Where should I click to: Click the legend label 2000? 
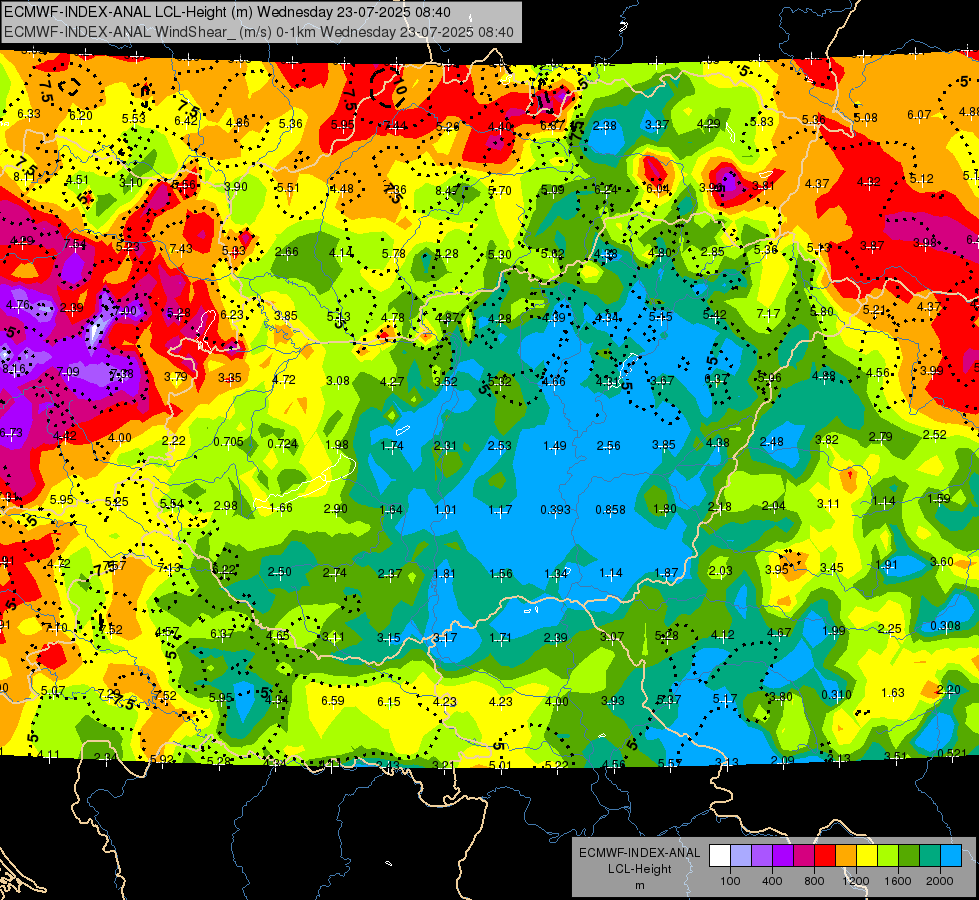click(x=940, y=881)
